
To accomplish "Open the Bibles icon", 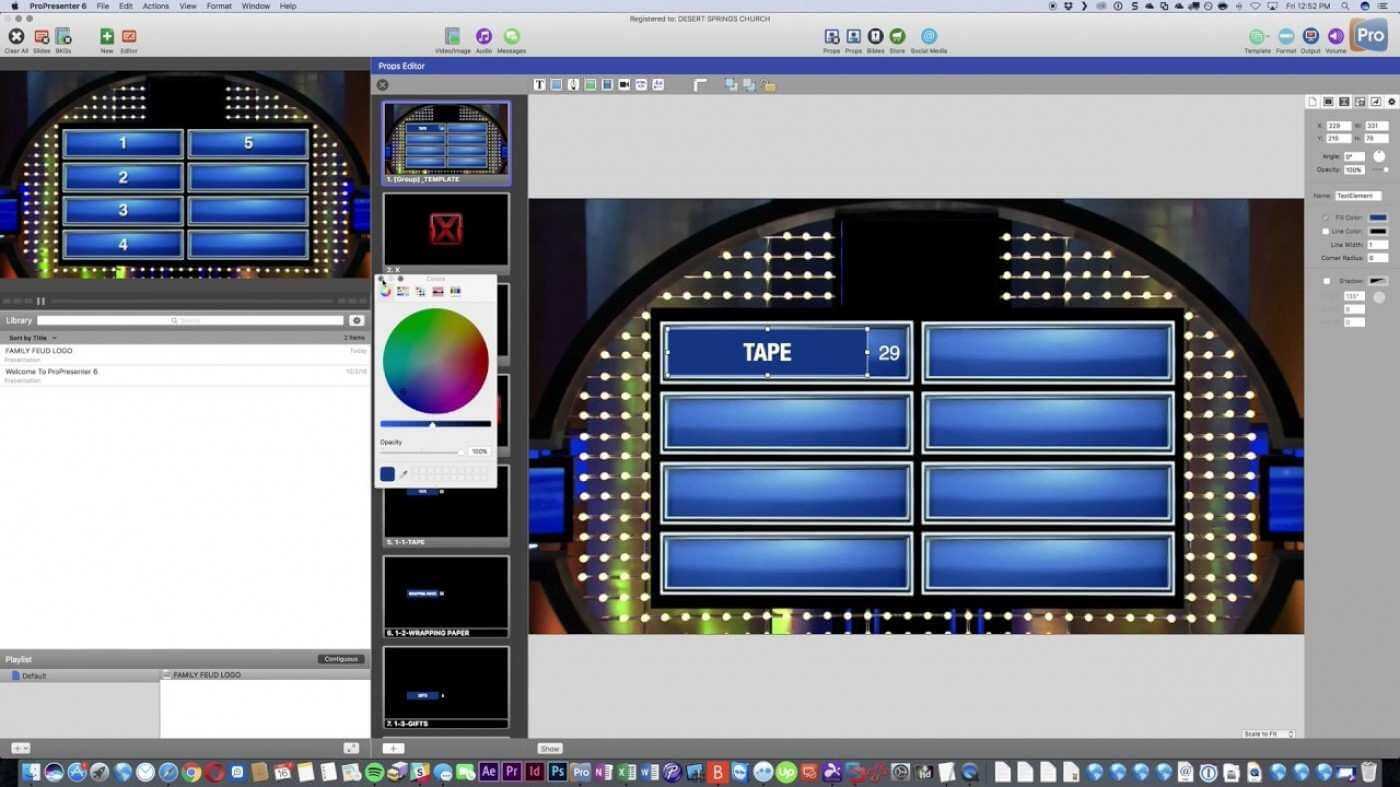I will click(875, 37).
